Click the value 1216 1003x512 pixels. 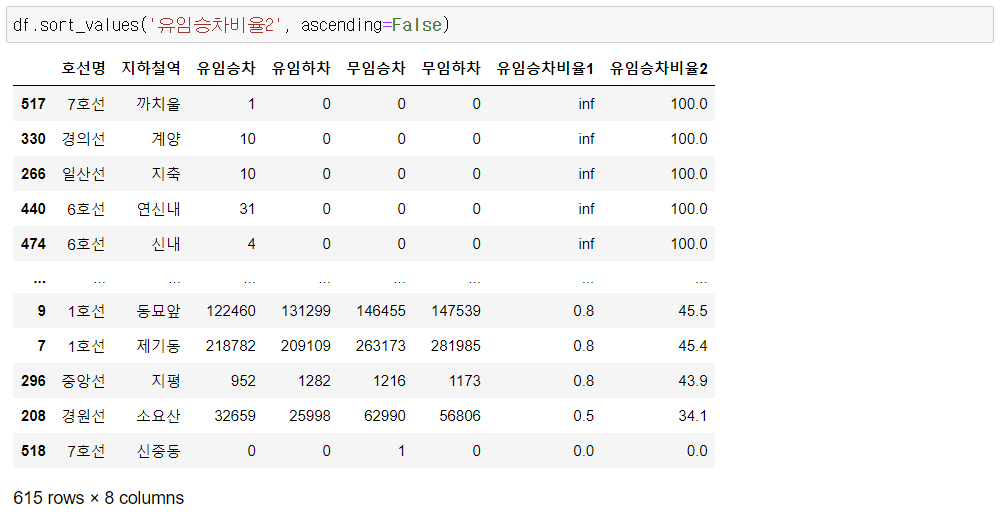[x=390, y=381]
